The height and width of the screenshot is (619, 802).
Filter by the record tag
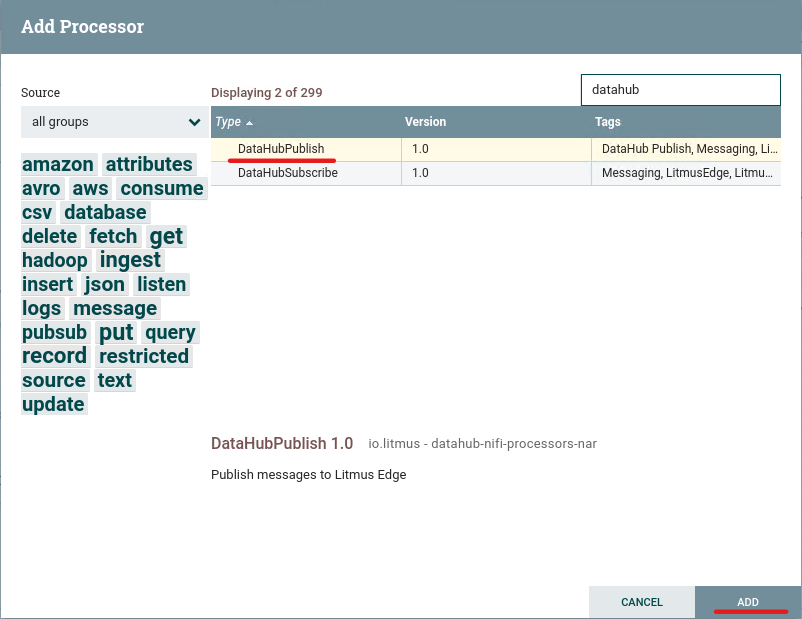click(x=54, y=356)
